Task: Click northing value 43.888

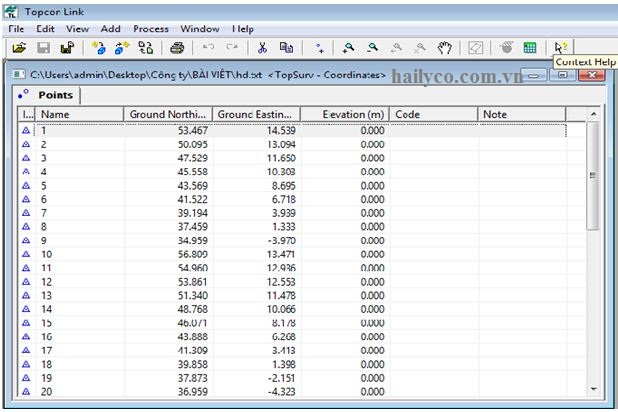Action: pyautogui.click(x=192, y=337)
